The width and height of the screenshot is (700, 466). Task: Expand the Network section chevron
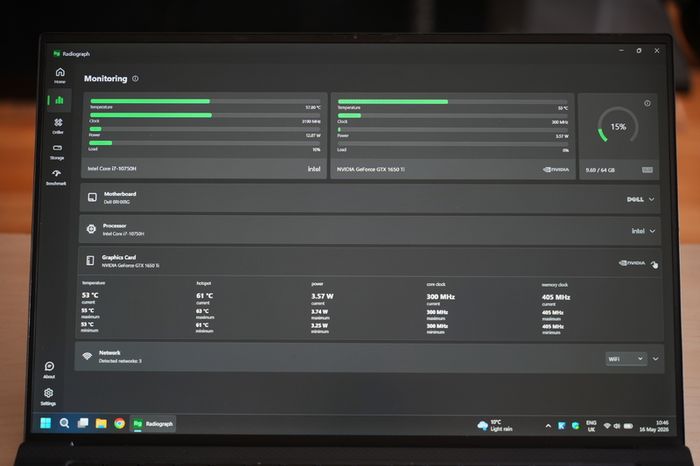(x=655, y=359)
